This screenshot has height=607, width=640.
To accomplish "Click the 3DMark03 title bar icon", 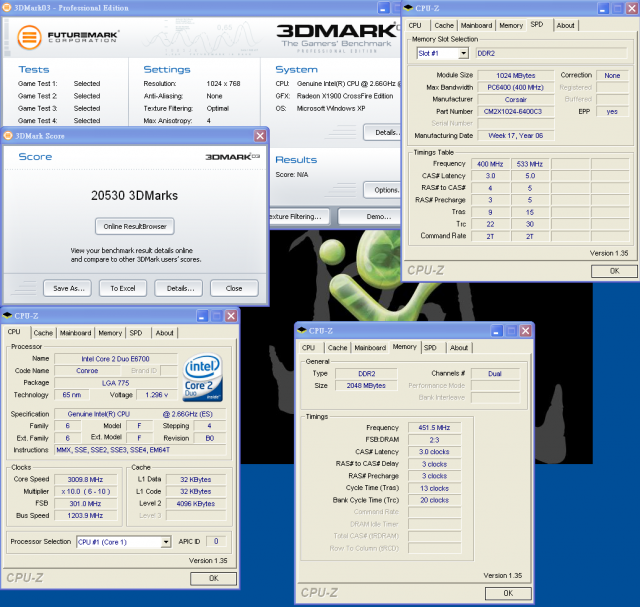I will (x=7, y=8).
